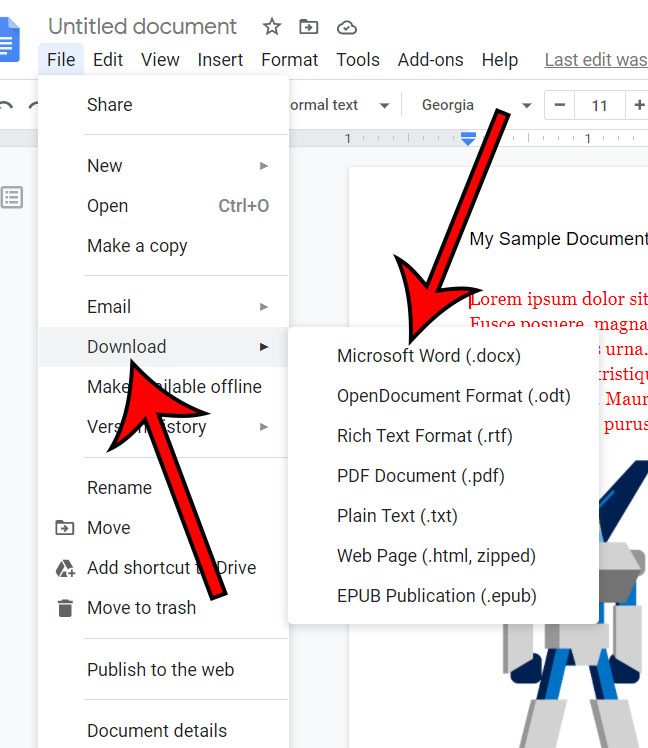Viewport: 648px width, 748px height.
Task: Click the Add shortcut to Drive icon
Action: click(x=65, y=568)
